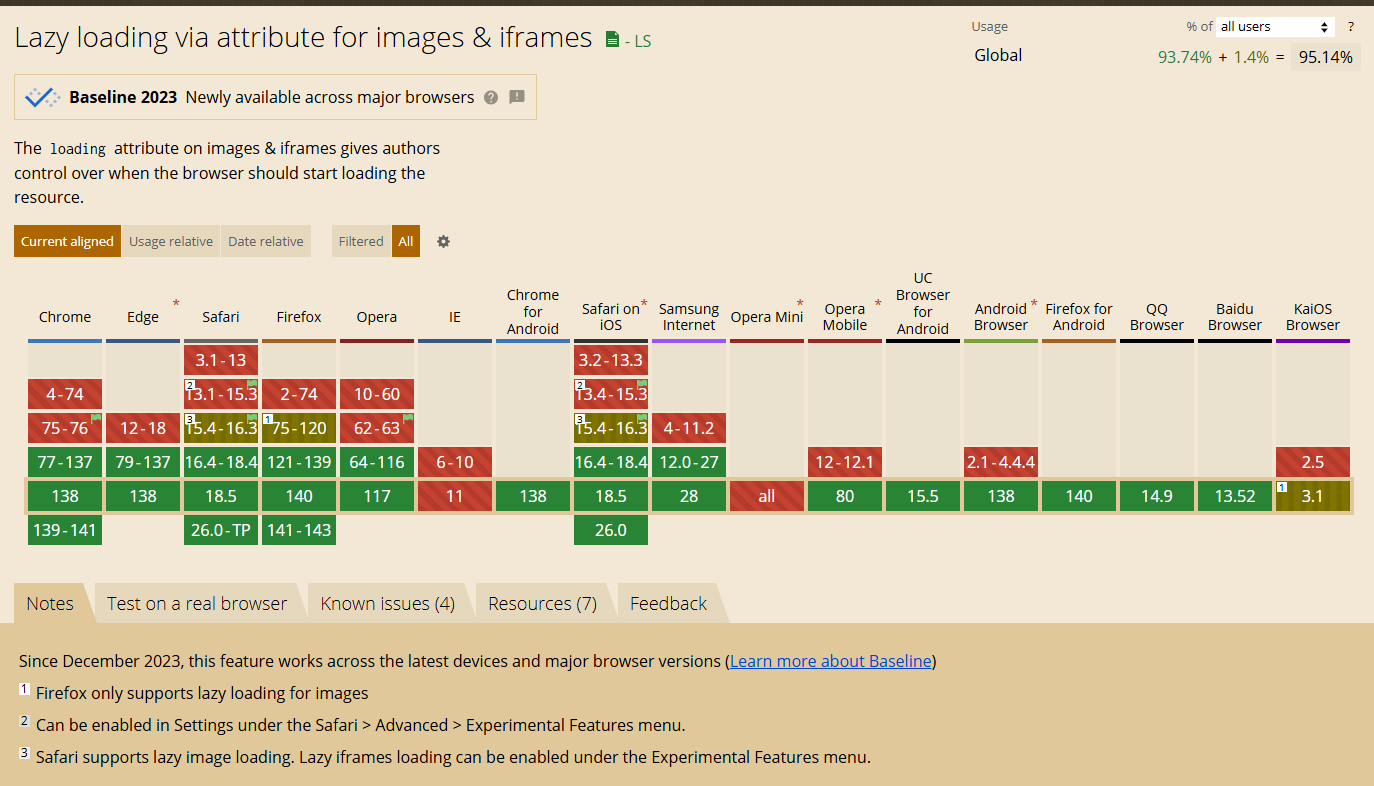Click the Baseline feedback flag icon
The image size is (1374, 786).
517,97
